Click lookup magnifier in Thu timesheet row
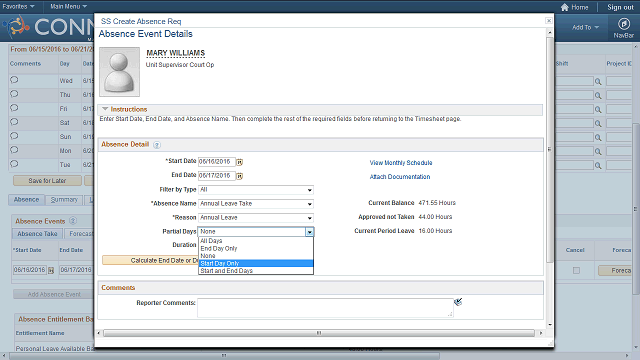The width and height of the screenshot is (640, 360). (598, 96)
